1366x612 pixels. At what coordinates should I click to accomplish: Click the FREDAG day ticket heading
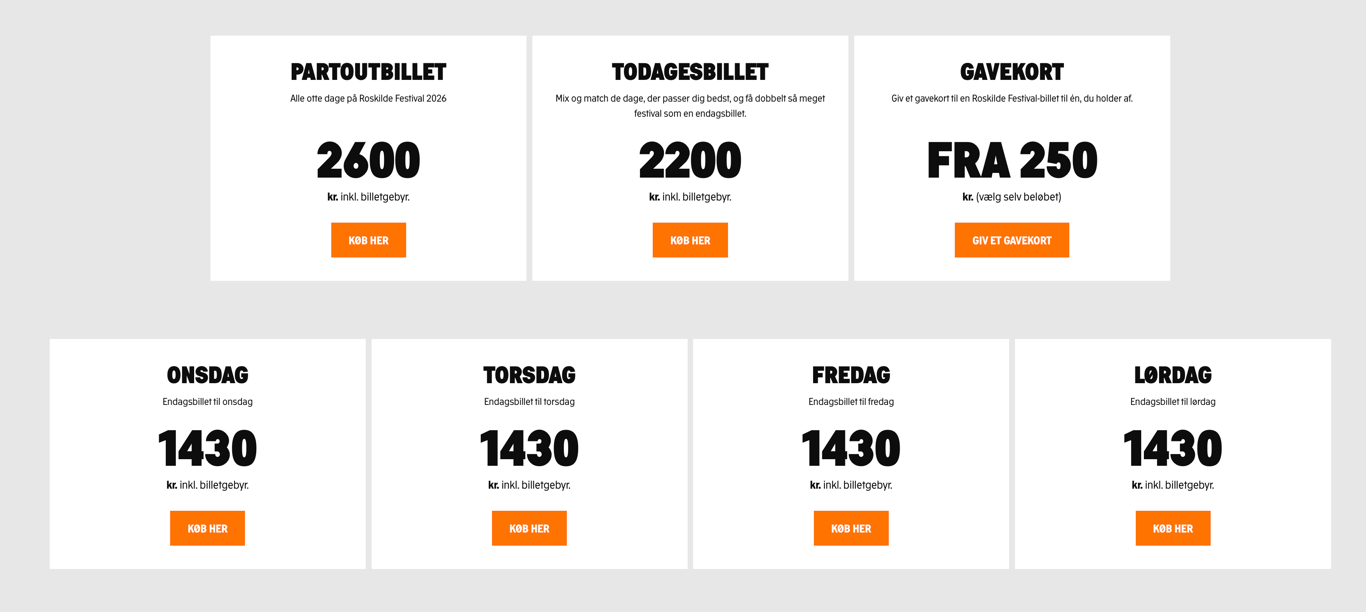(851, 375)
